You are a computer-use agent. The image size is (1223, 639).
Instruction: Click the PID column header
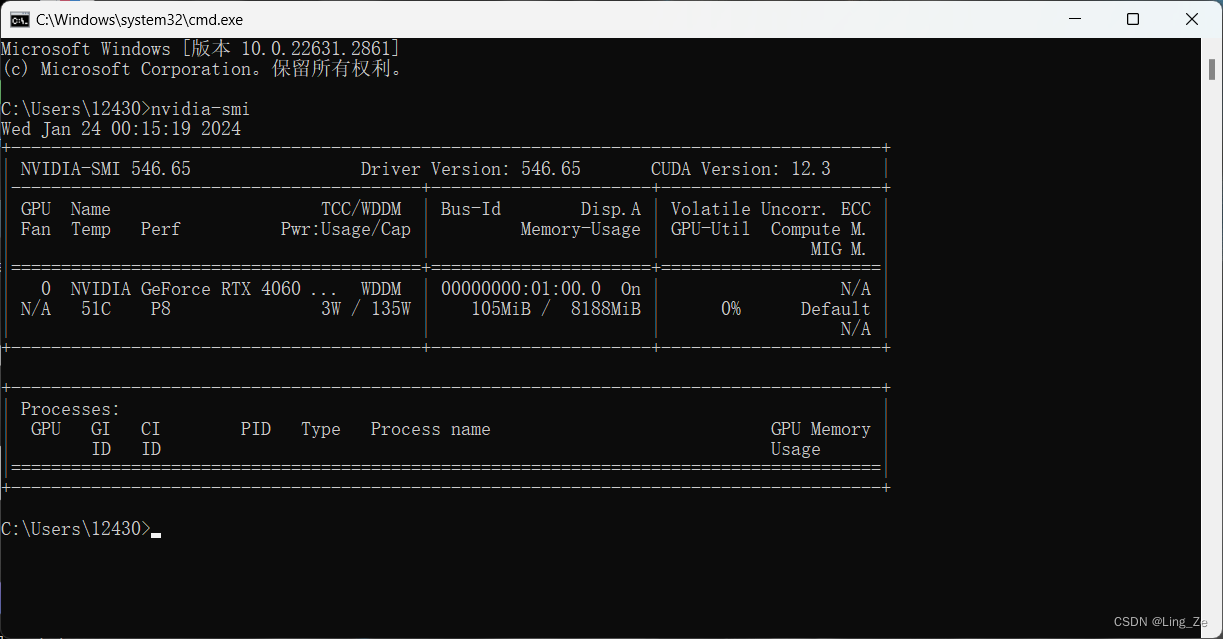pyautogui.click(x=256, y=429)
